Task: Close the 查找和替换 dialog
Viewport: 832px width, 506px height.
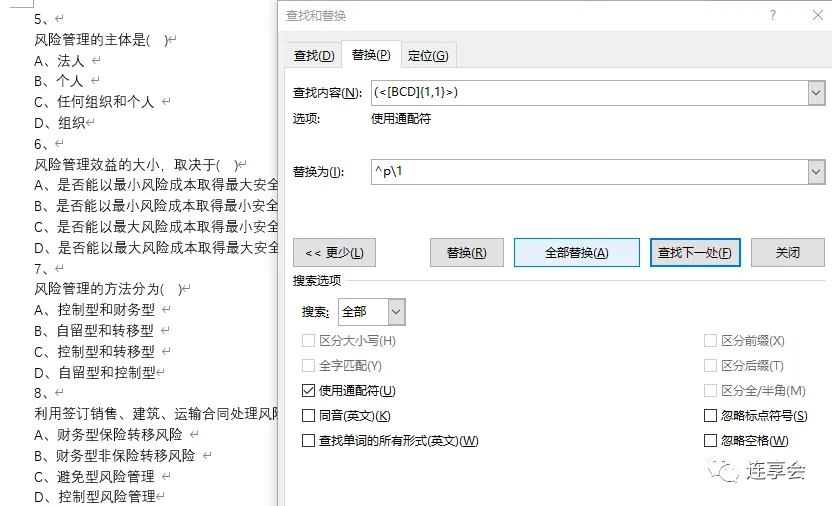Action: (818, 15)
